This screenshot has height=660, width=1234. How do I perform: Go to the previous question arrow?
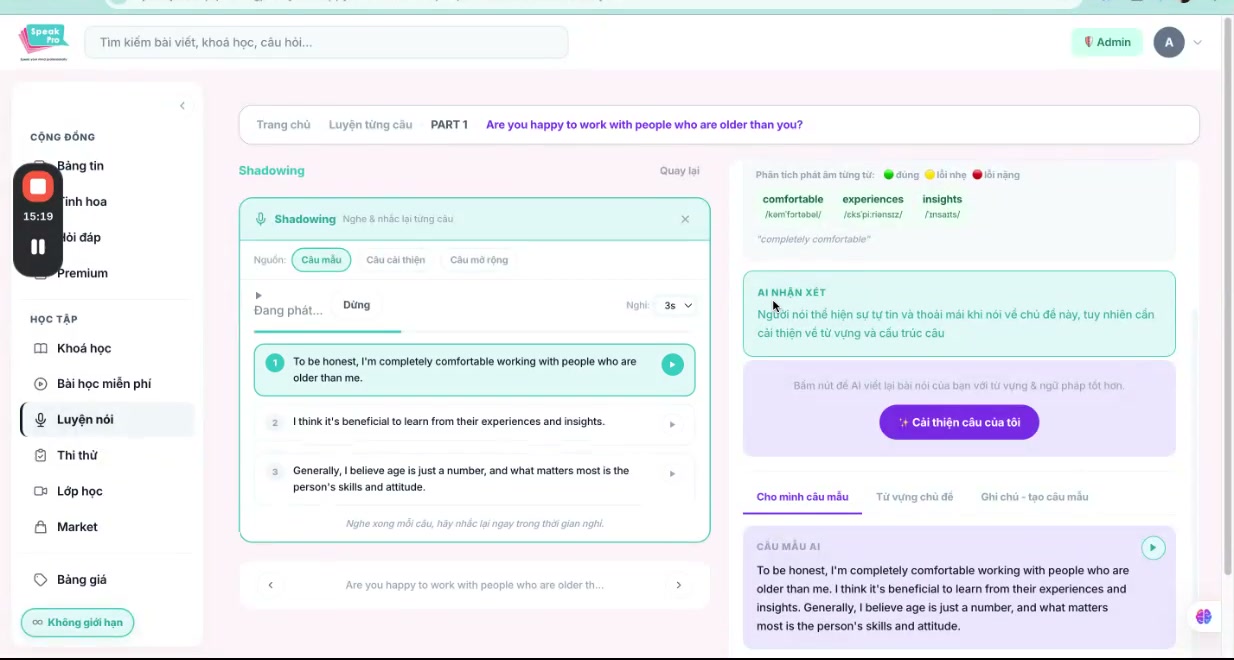pyautogui.click(x=270, y=585)
